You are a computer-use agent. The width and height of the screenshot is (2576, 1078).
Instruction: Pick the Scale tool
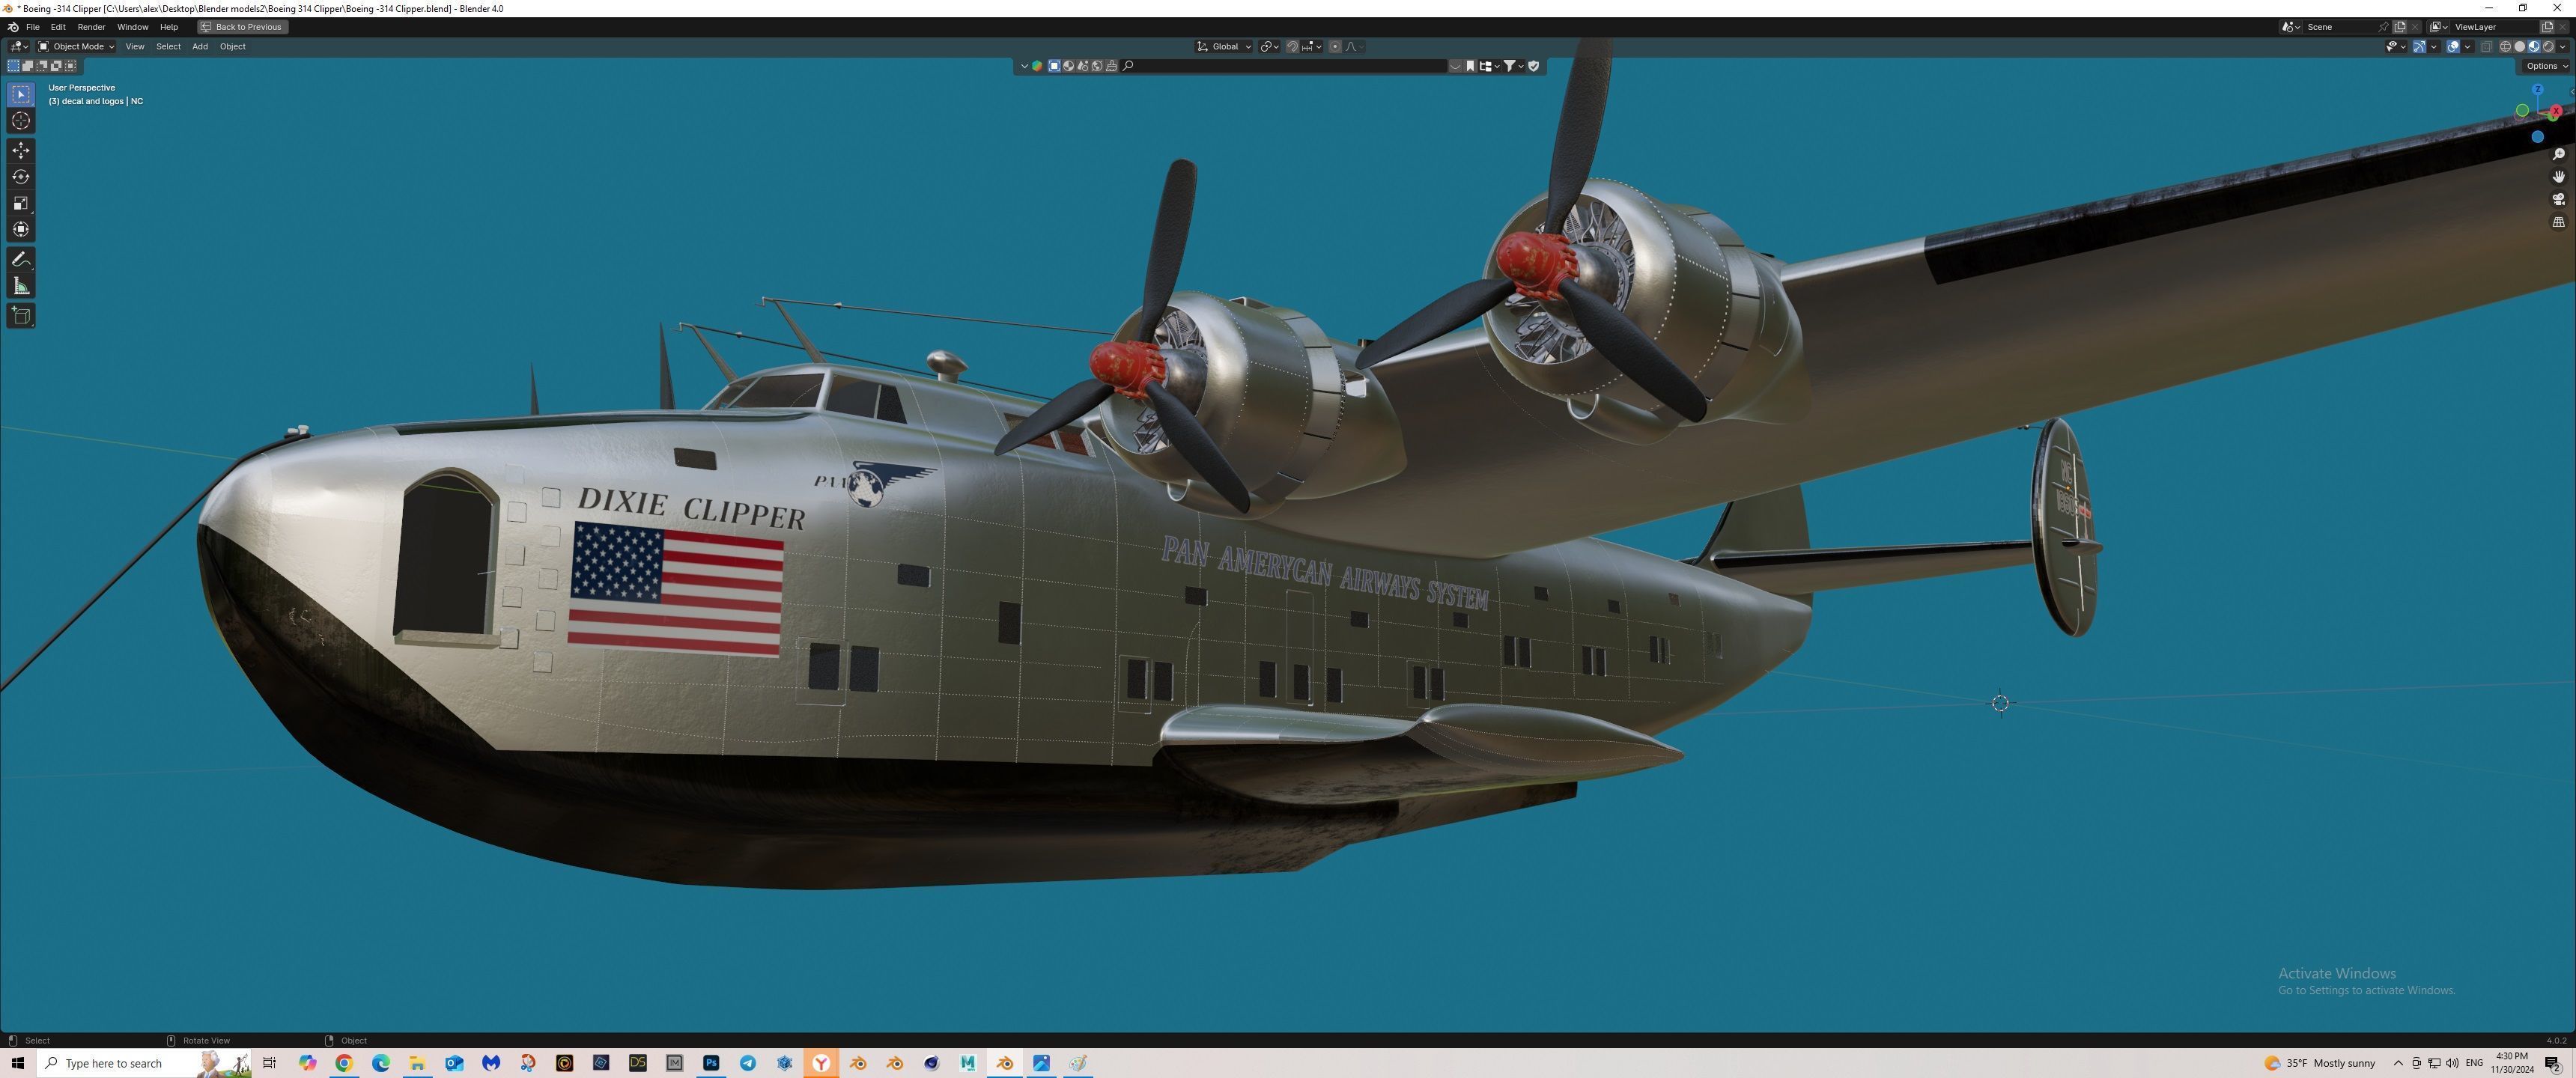click(x=21, y=203)
